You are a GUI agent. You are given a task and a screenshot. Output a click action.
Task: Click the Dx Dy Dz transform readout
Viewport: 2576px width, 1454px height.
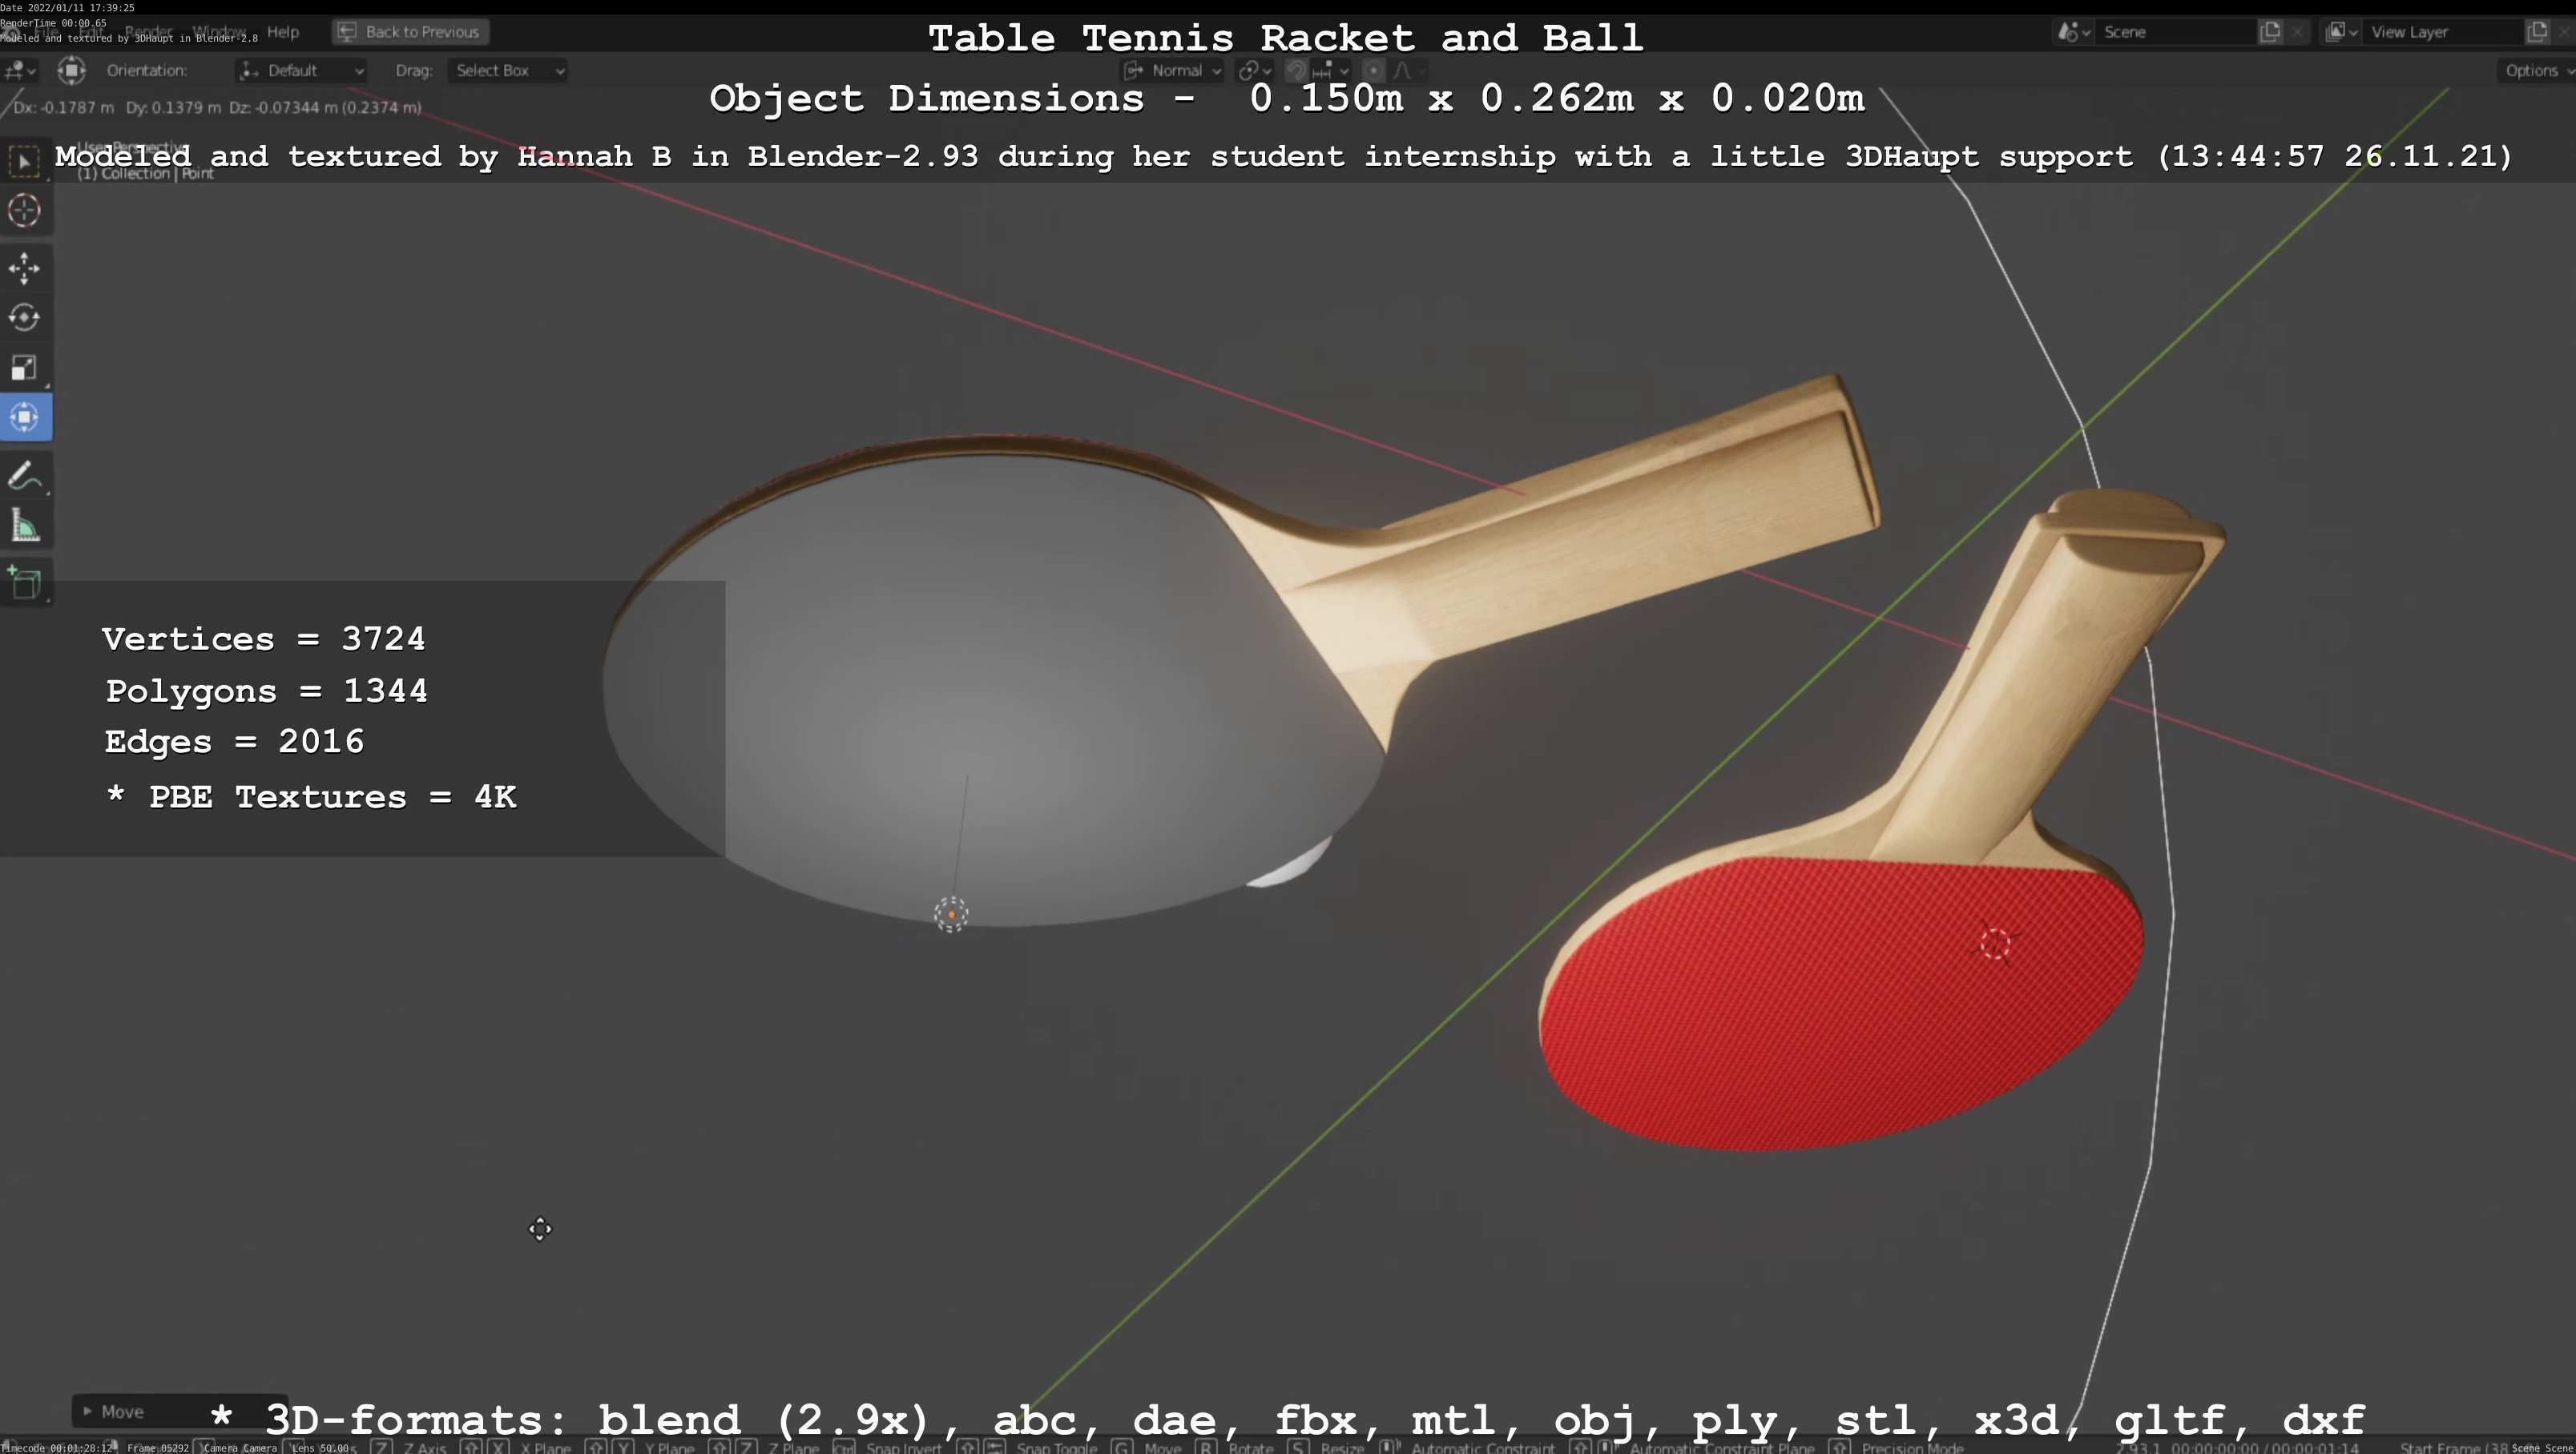pos(218,107)
